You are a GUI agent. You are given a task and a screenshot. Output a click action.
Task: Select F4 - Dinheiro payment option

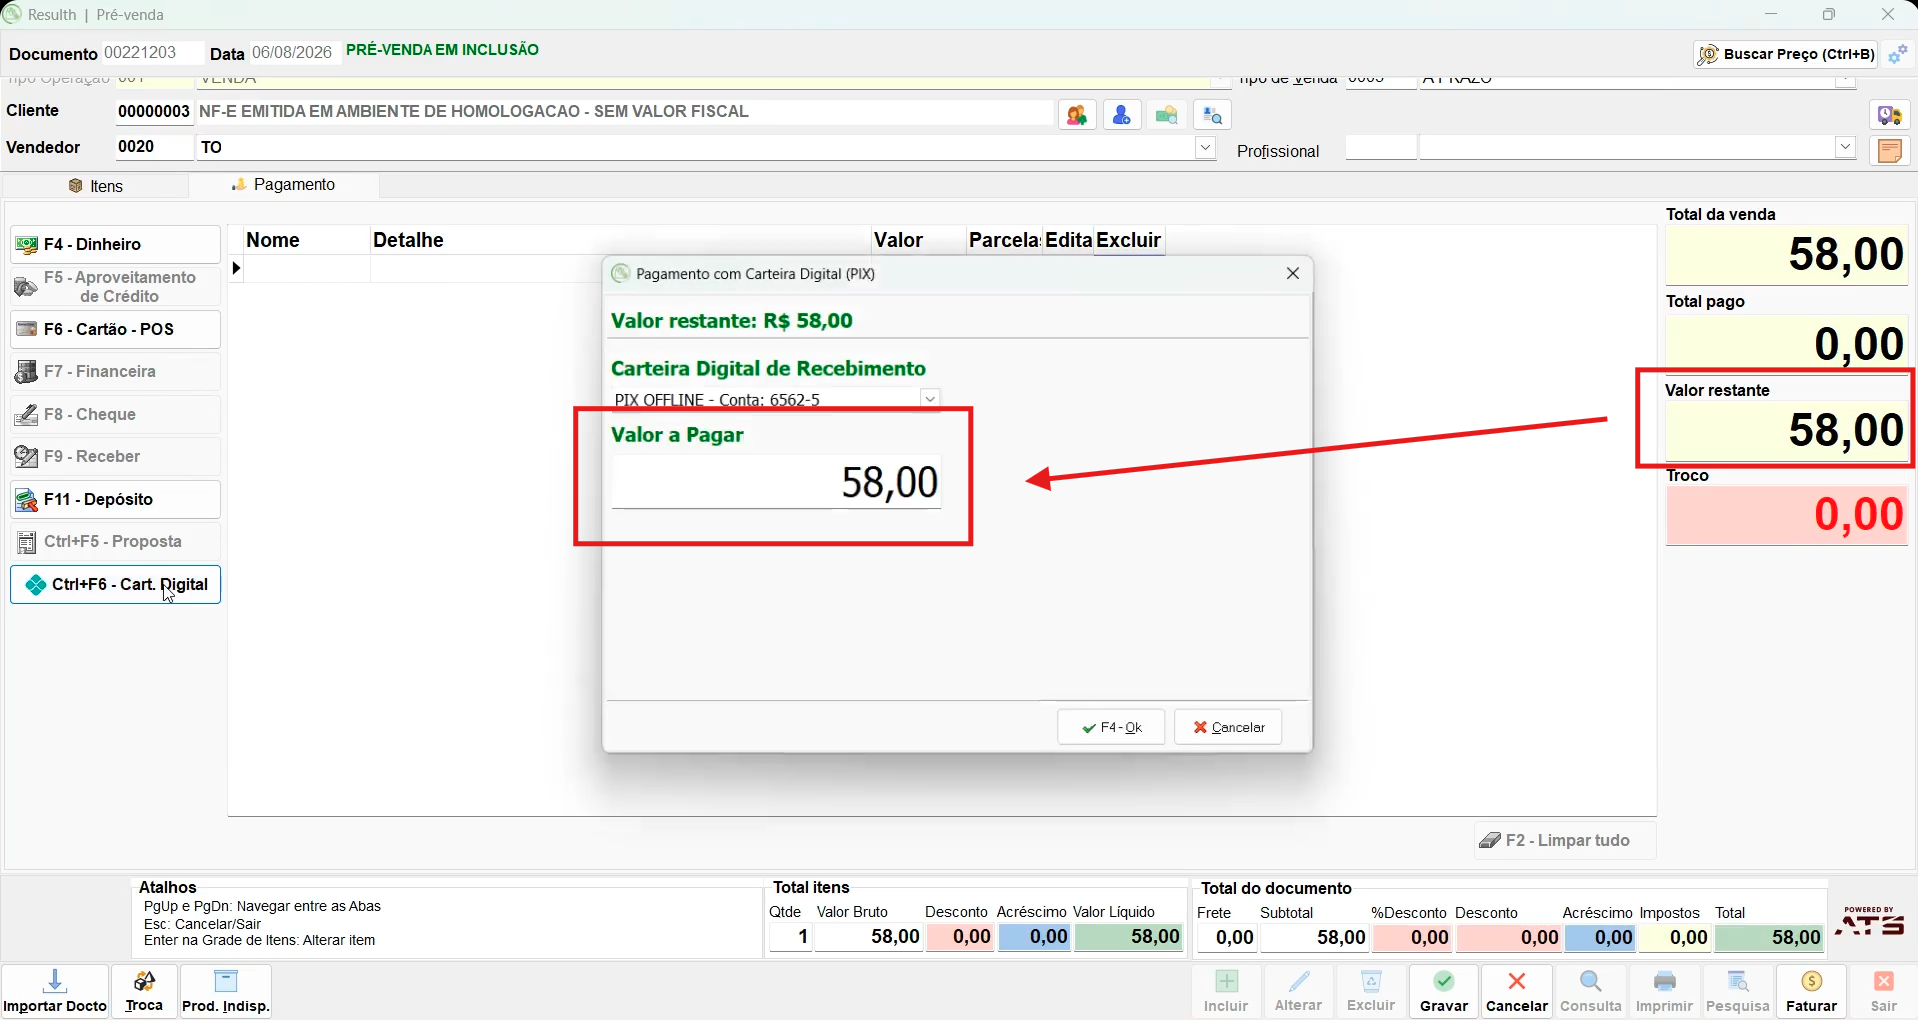pyautogui.click(x=115, y=244)
